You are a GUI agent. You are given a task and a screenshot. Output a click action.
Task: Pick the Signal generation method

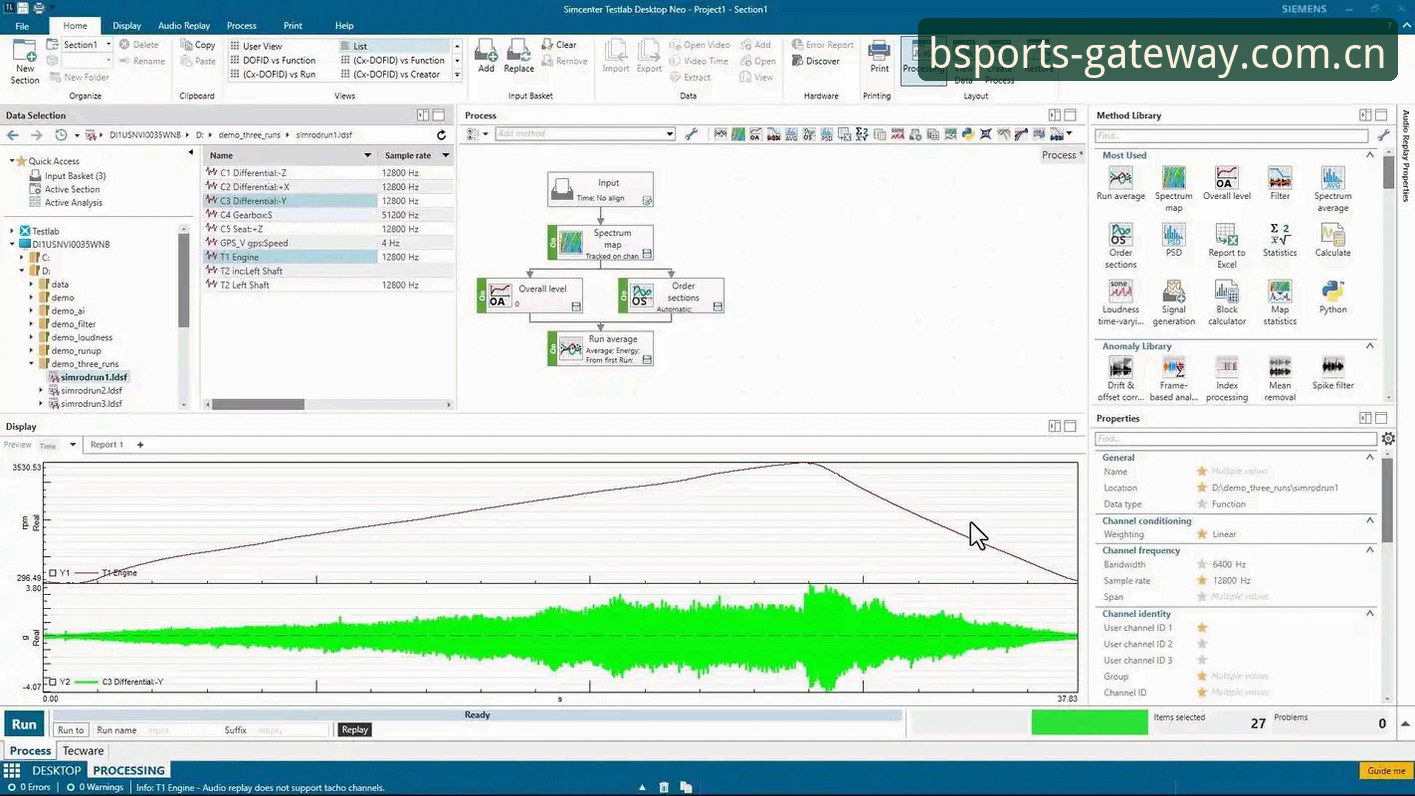(x=1173, y=291)
